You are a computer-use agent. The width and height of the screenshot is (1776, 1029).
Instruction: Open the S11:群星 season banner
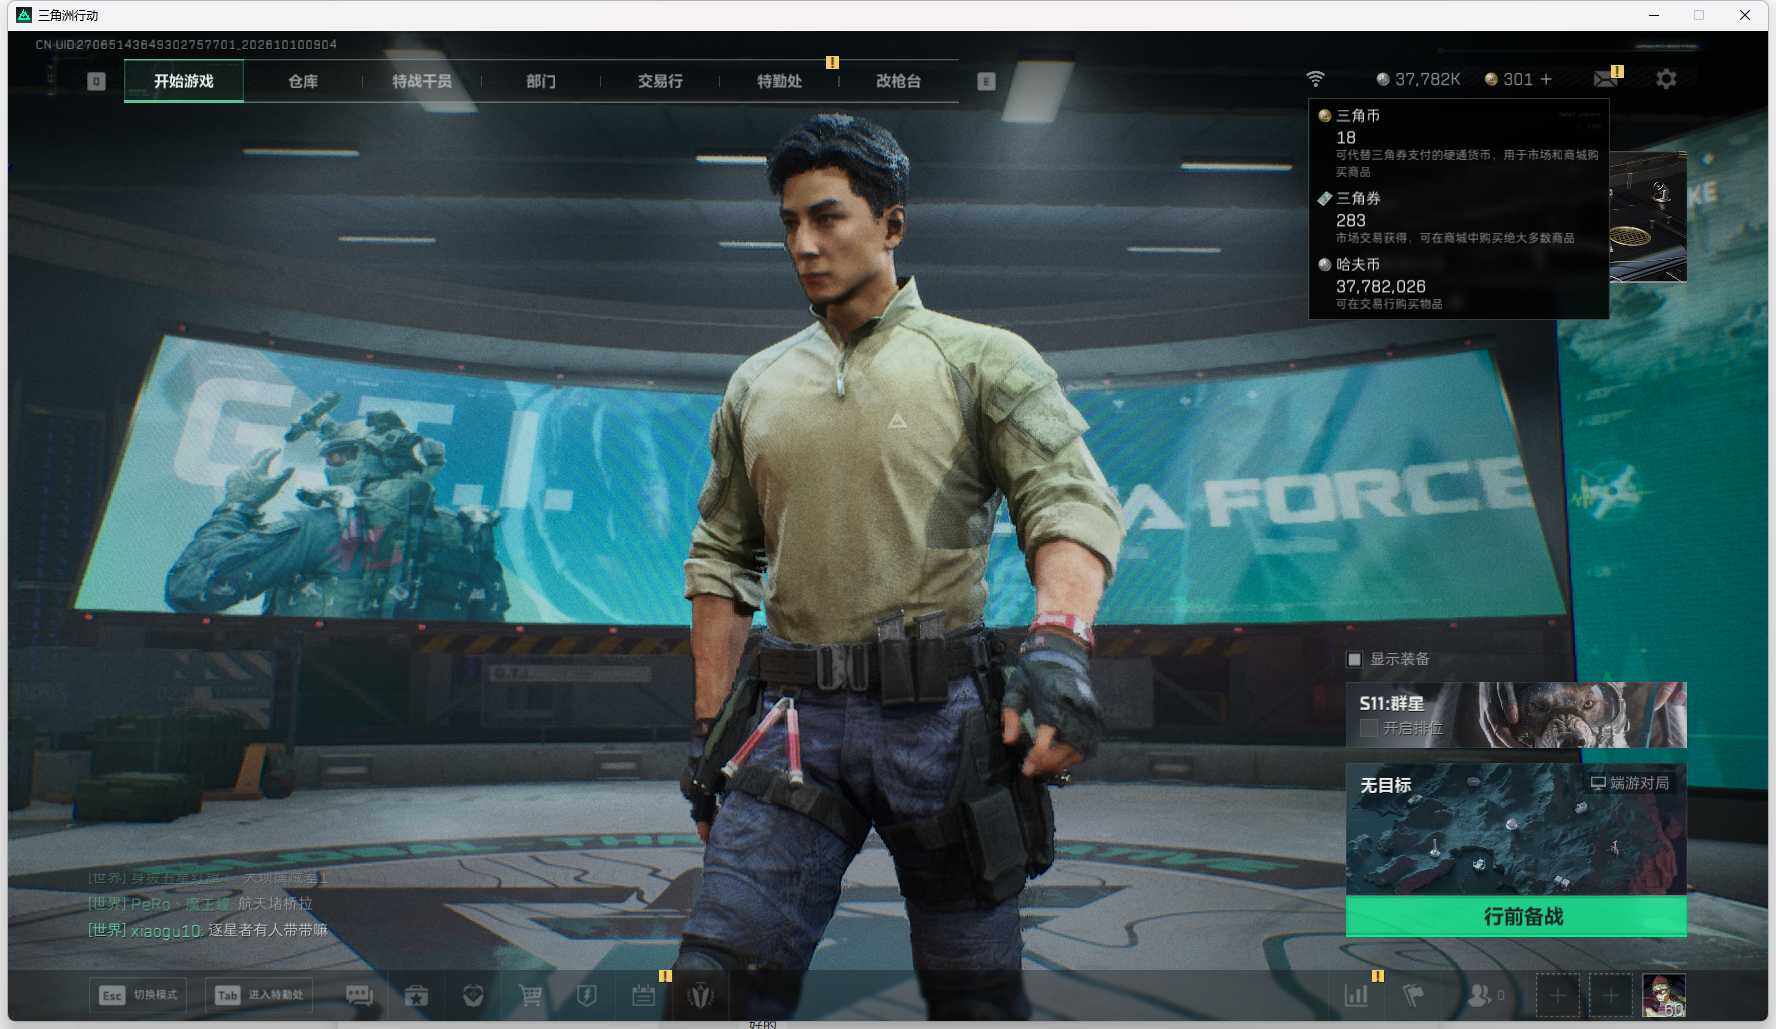(1516, 715)
